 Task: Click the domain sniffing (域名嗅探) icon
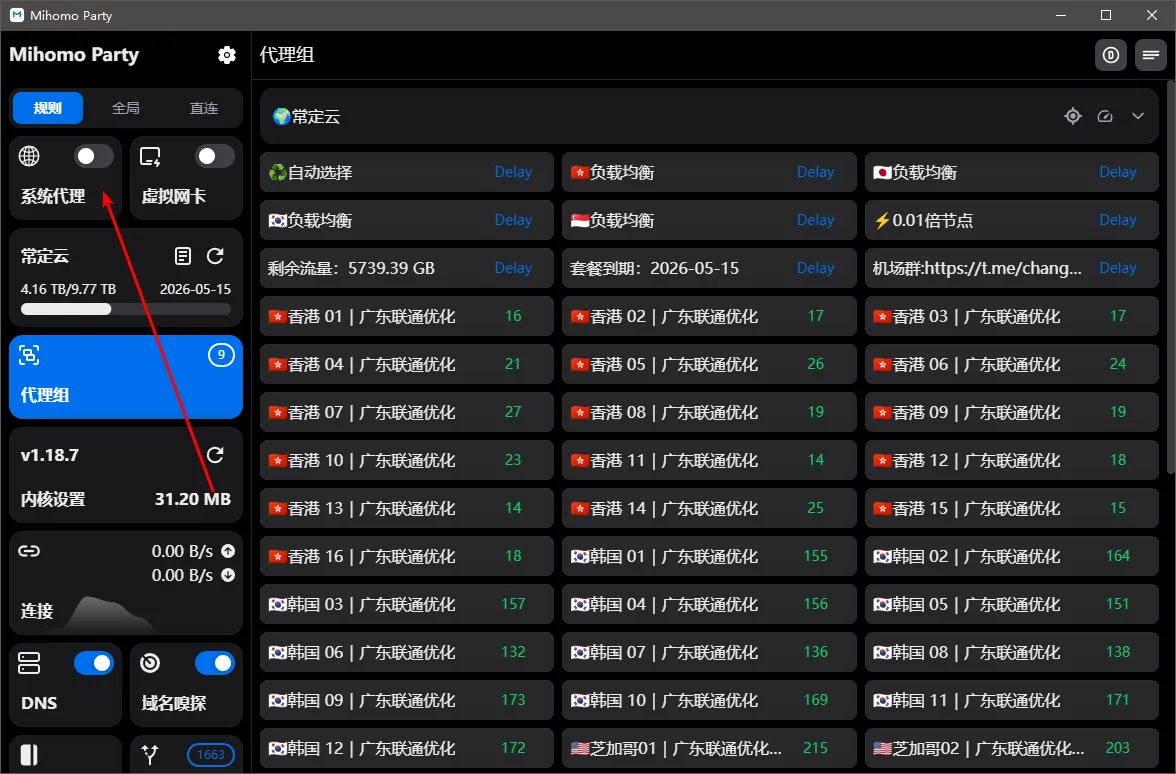[x=150, y=663]
